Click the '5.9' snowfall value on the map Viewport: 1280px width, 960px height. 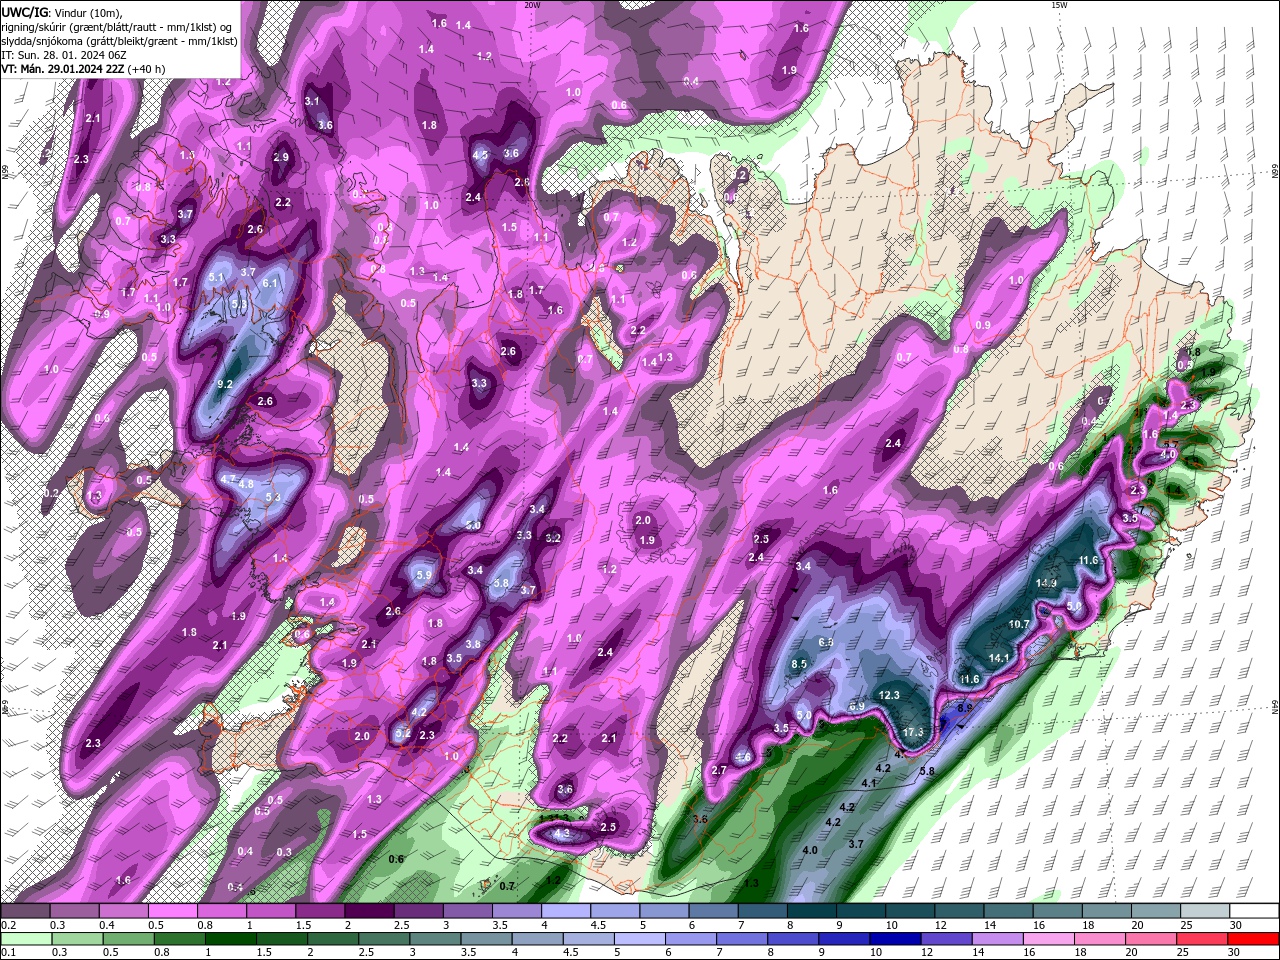click(x=423, y=575)
